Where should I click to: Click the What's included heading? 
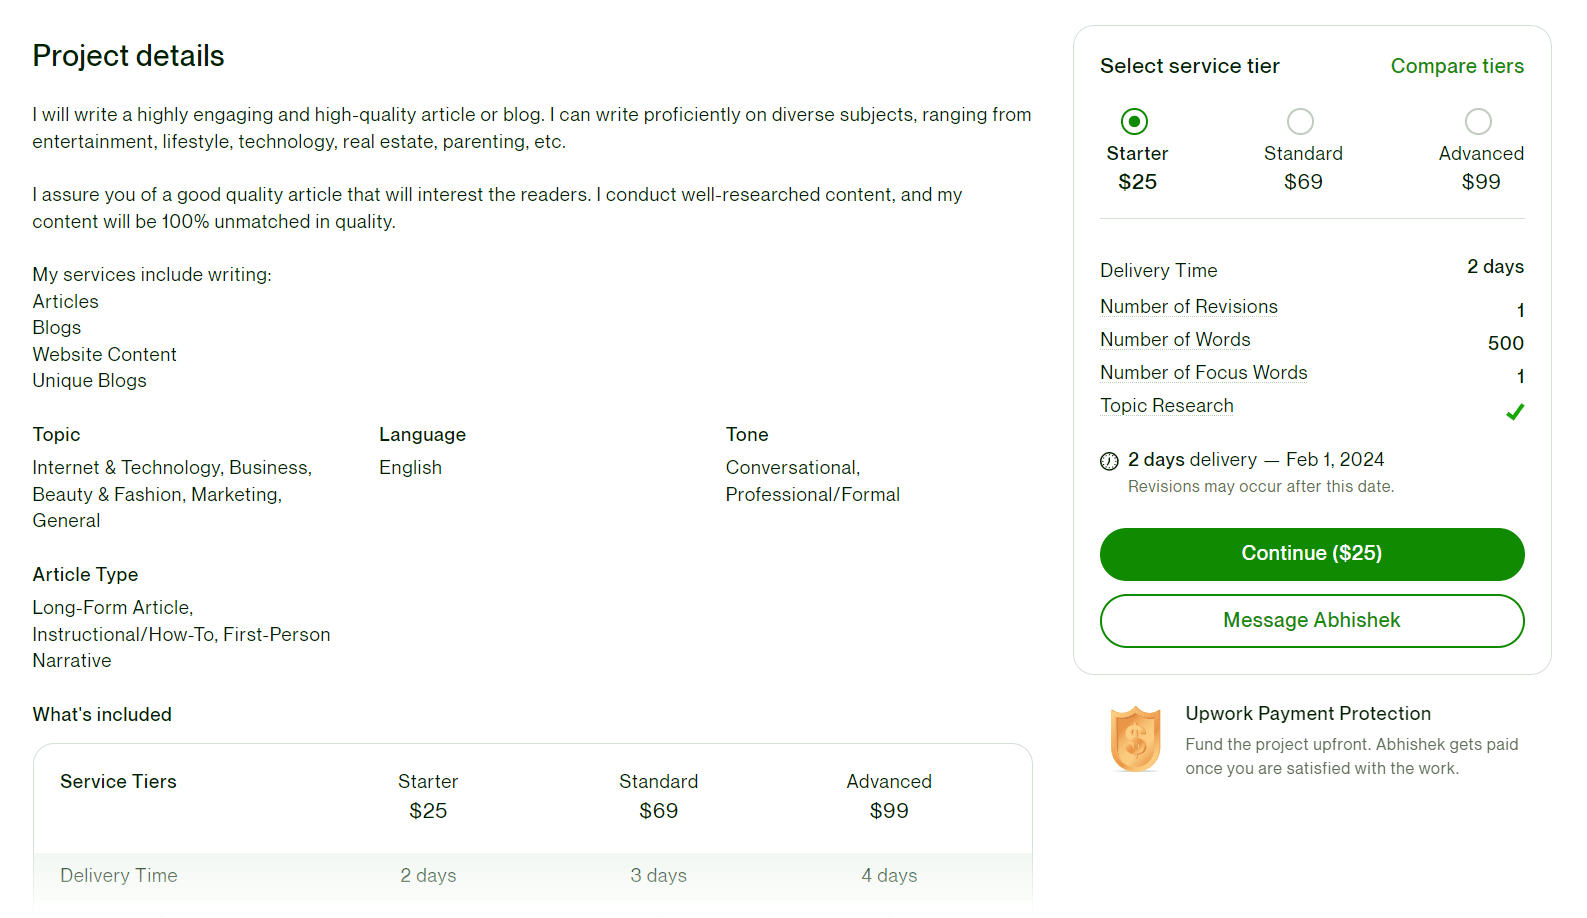coord(102,715)
